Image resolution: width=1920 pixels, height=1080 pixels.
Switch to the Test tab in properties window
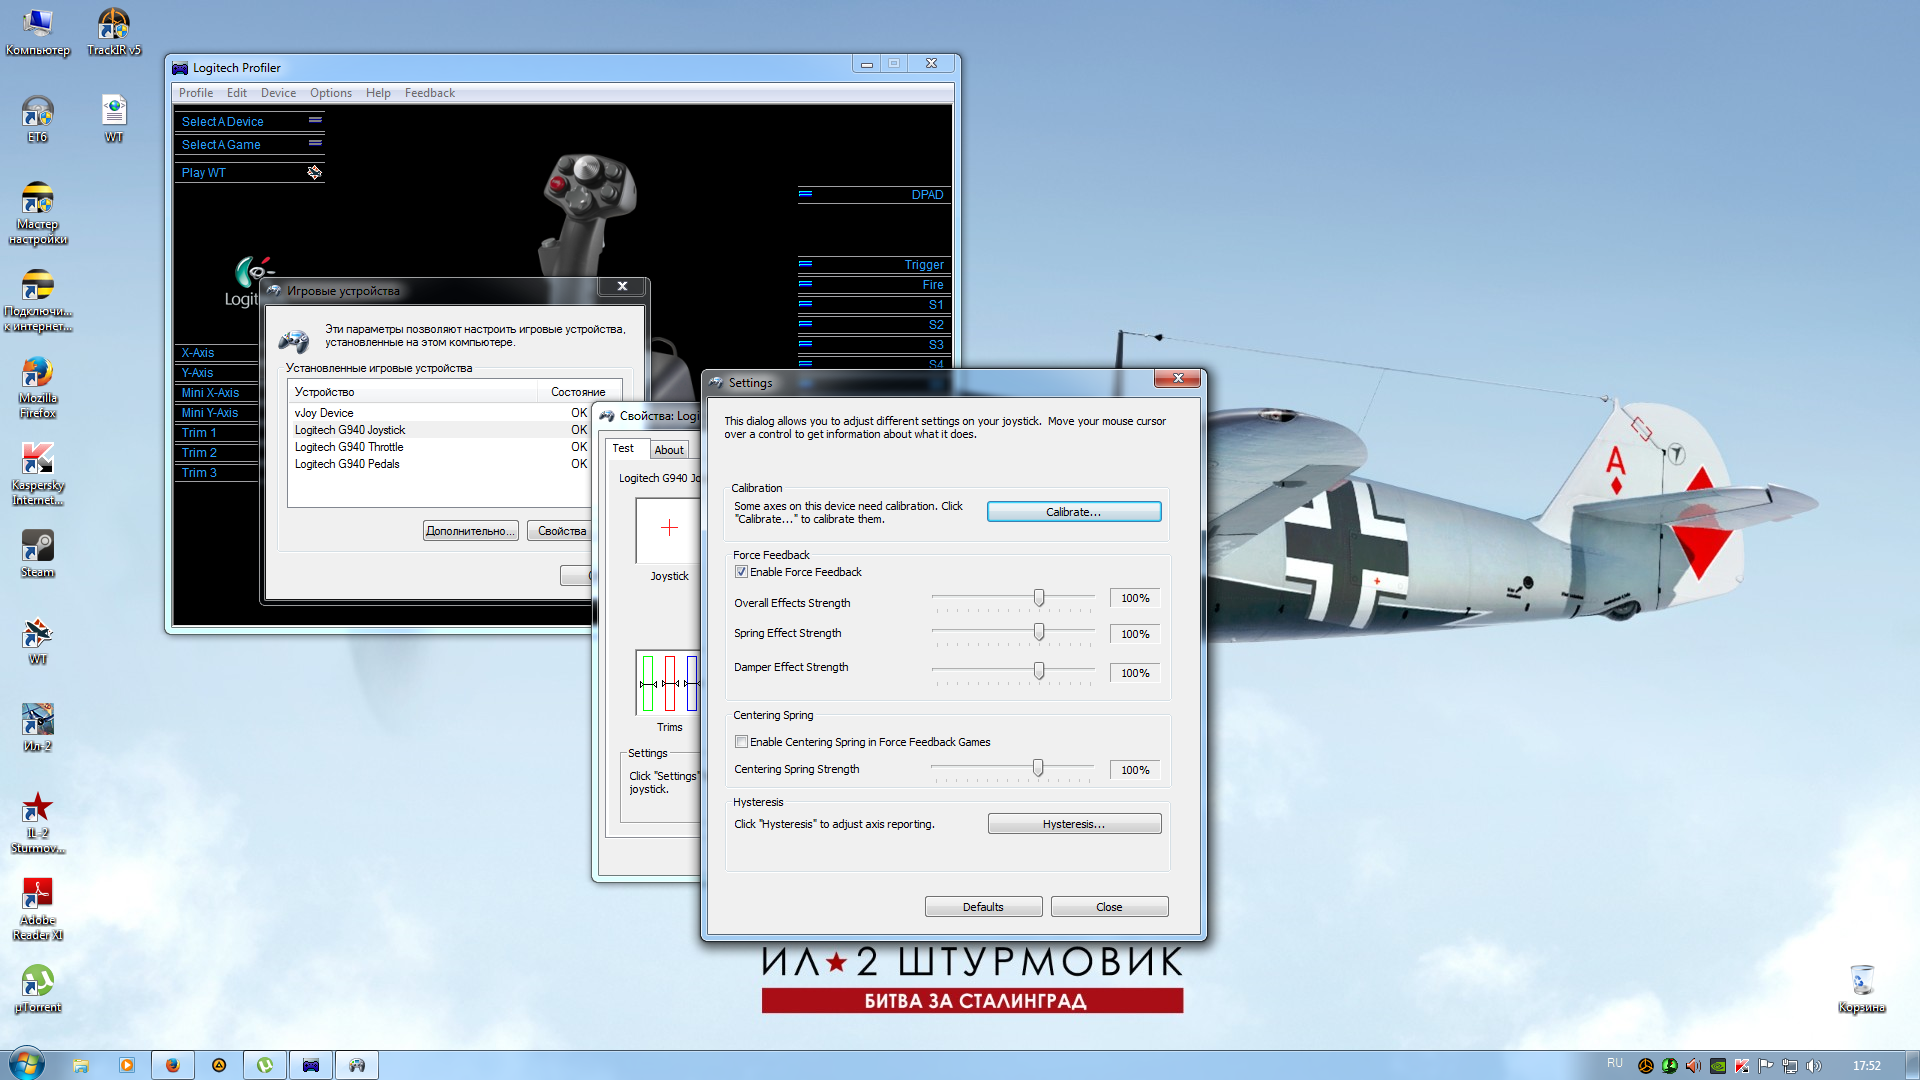(623, 448)
